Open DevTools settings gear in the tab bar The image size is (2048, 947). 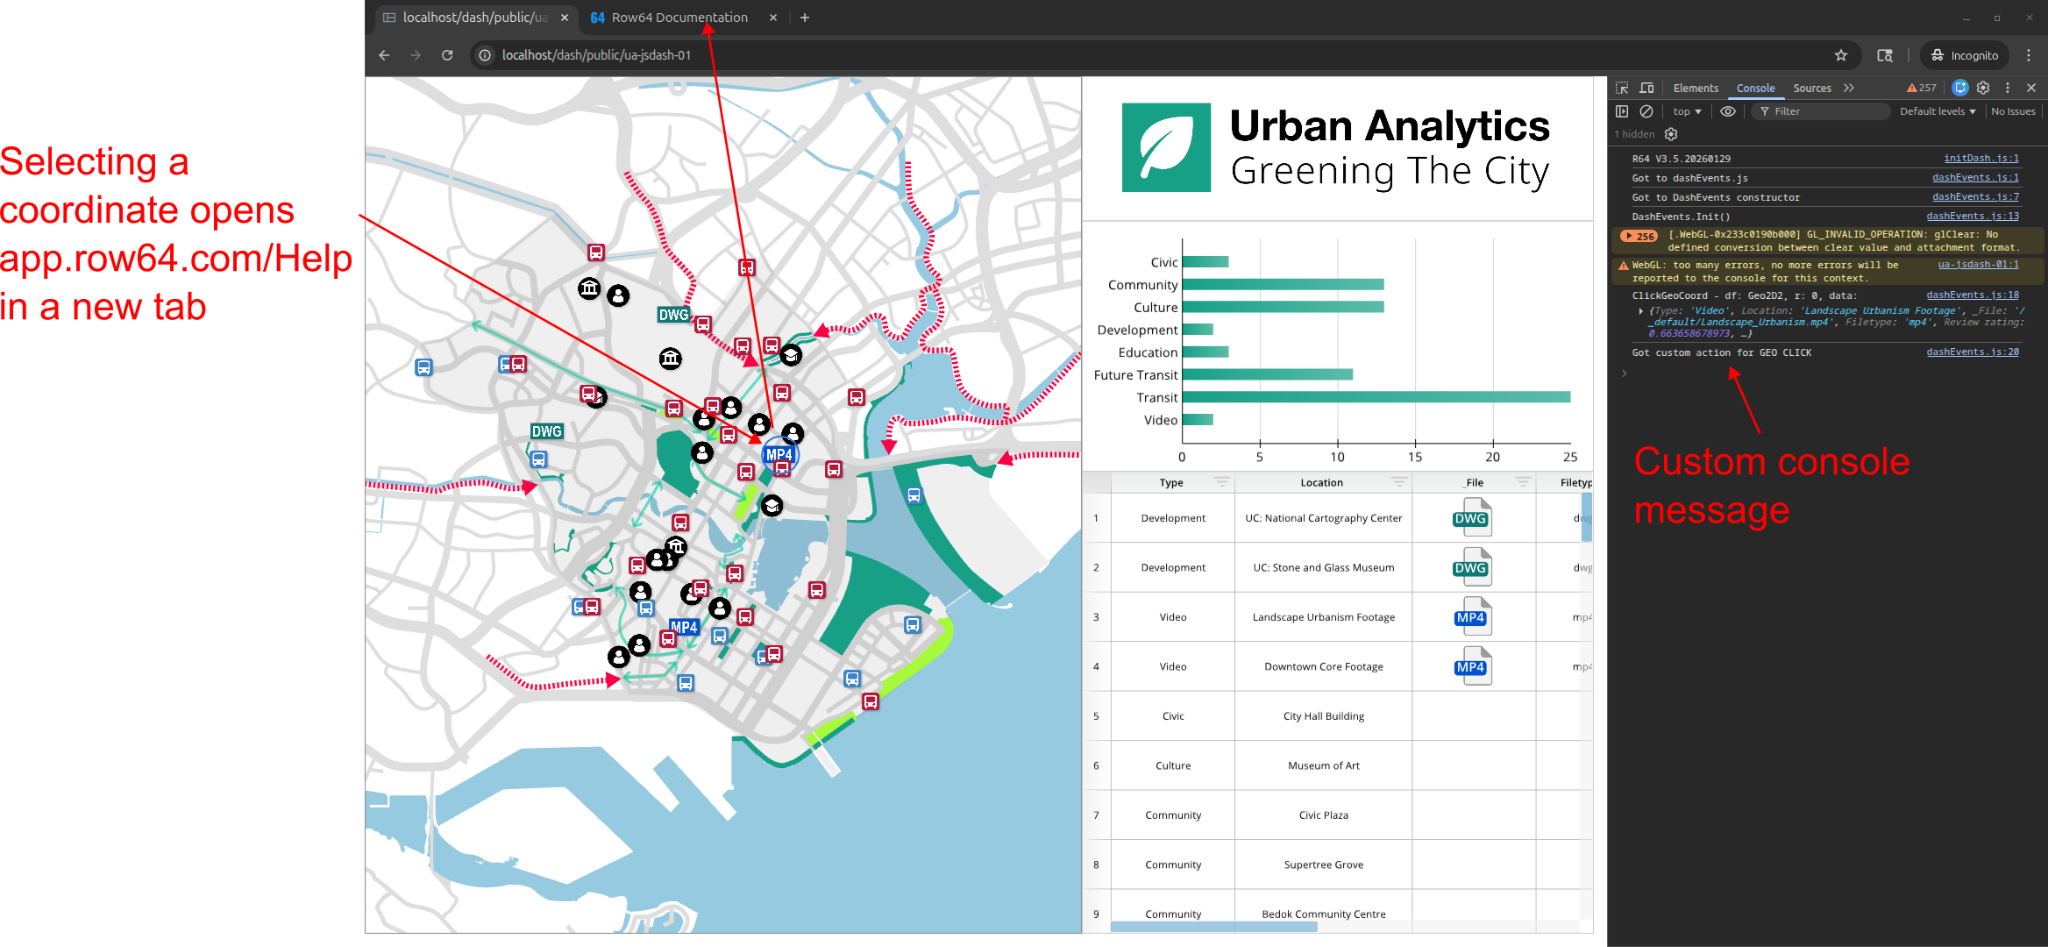[1983, 88]
